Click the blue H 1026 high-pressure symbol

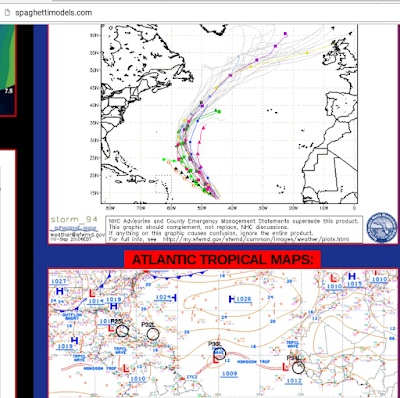pyautogui.click(x=232, y=299)
